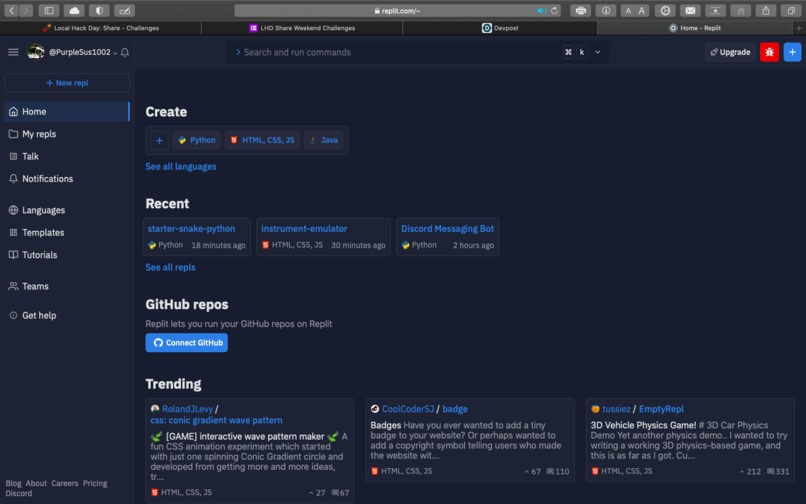Click the reload page icon in address bar
The width and height of the screenshot is (806, 504).
pos(555,11)
